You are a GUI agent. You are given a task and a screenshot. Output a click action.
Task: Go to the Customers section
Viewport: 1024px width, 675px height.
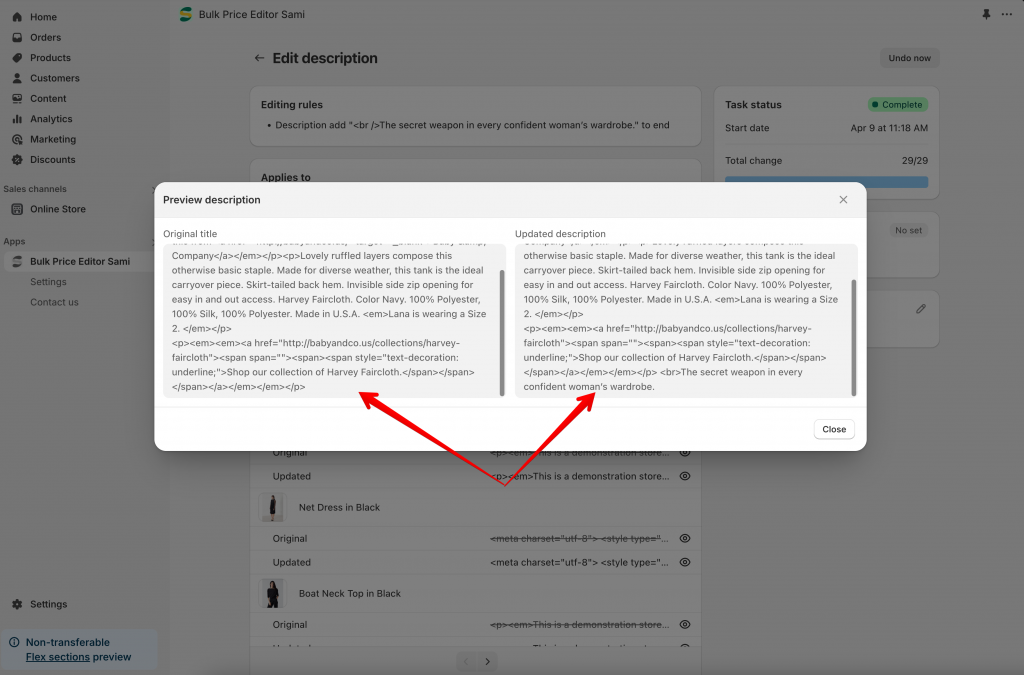55,78
